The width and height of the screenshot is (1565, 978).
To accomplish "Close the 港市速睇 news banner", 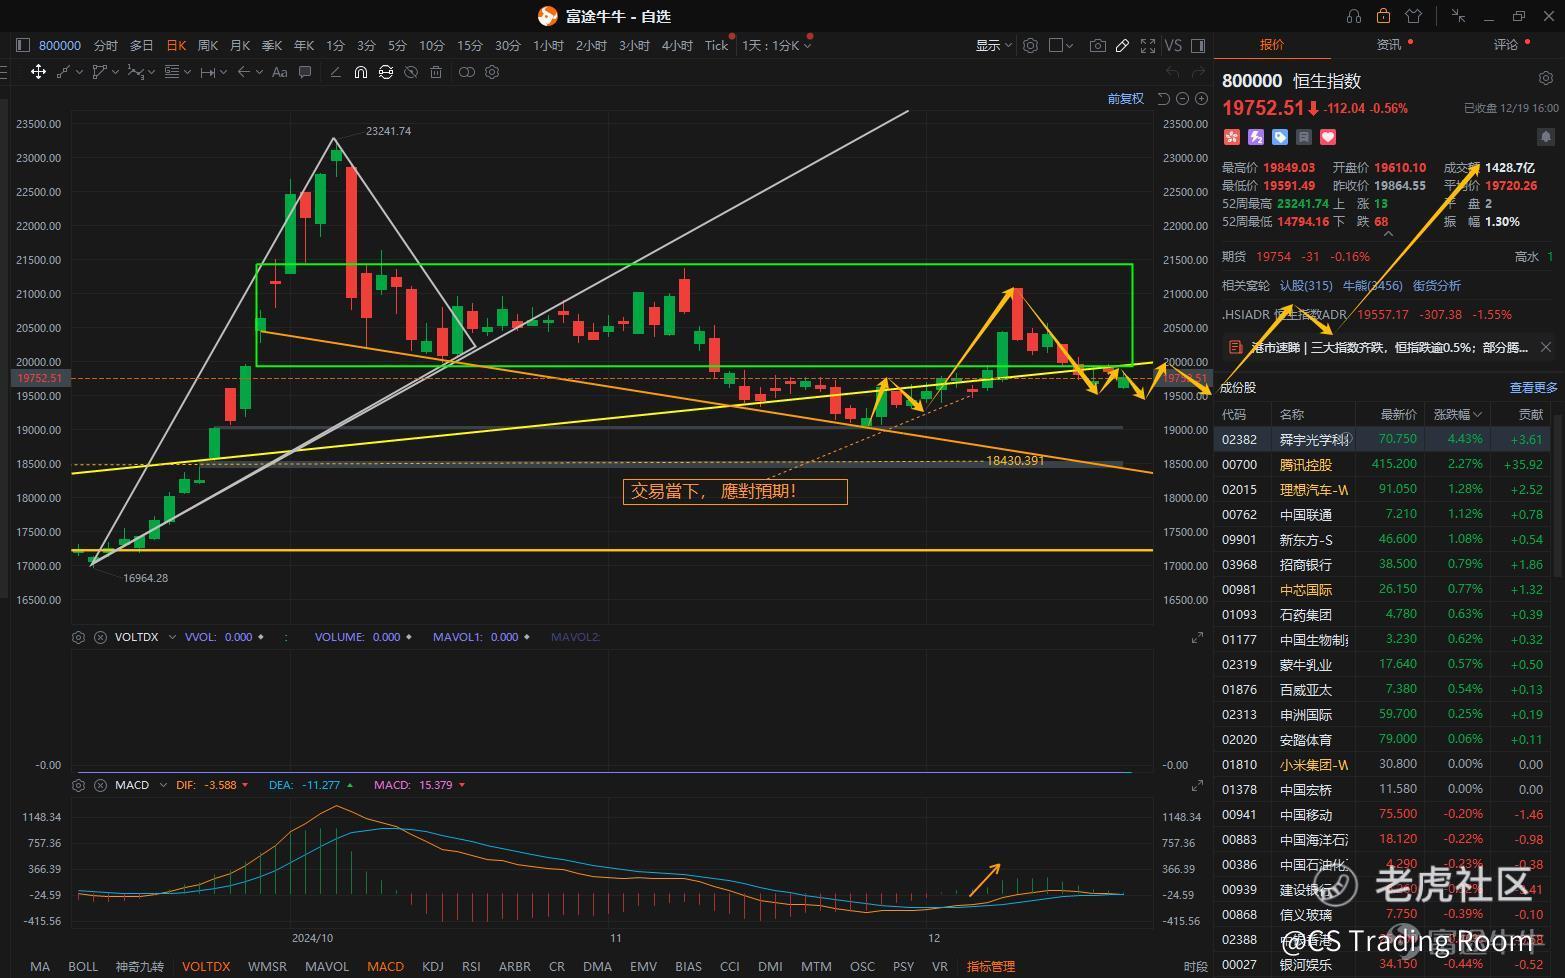I will click(x=1546, y=347).
